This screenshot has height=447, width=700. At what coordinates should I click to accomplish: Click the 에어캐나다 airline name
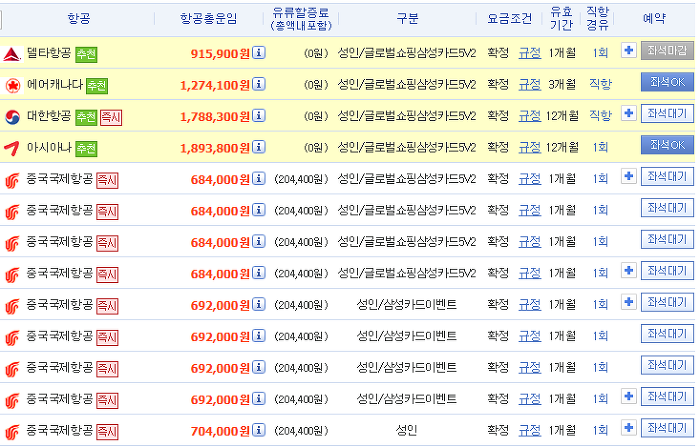click(x=55, y=84)
